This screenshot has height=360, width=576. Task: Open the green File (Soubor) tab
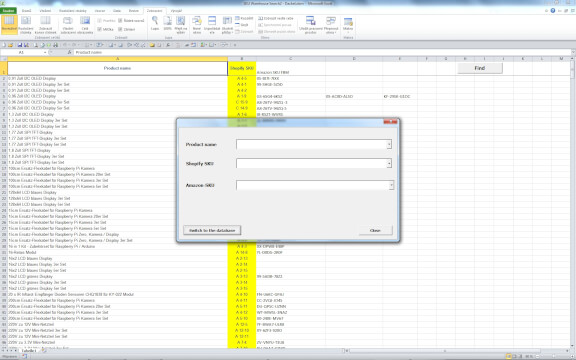click(9, 11)
